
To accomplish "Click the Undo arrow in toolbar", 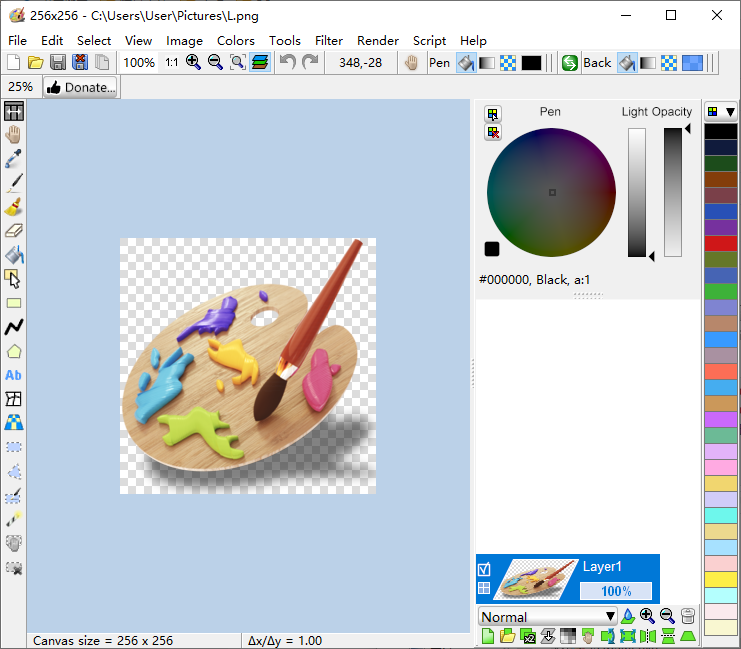I will 288,63.
